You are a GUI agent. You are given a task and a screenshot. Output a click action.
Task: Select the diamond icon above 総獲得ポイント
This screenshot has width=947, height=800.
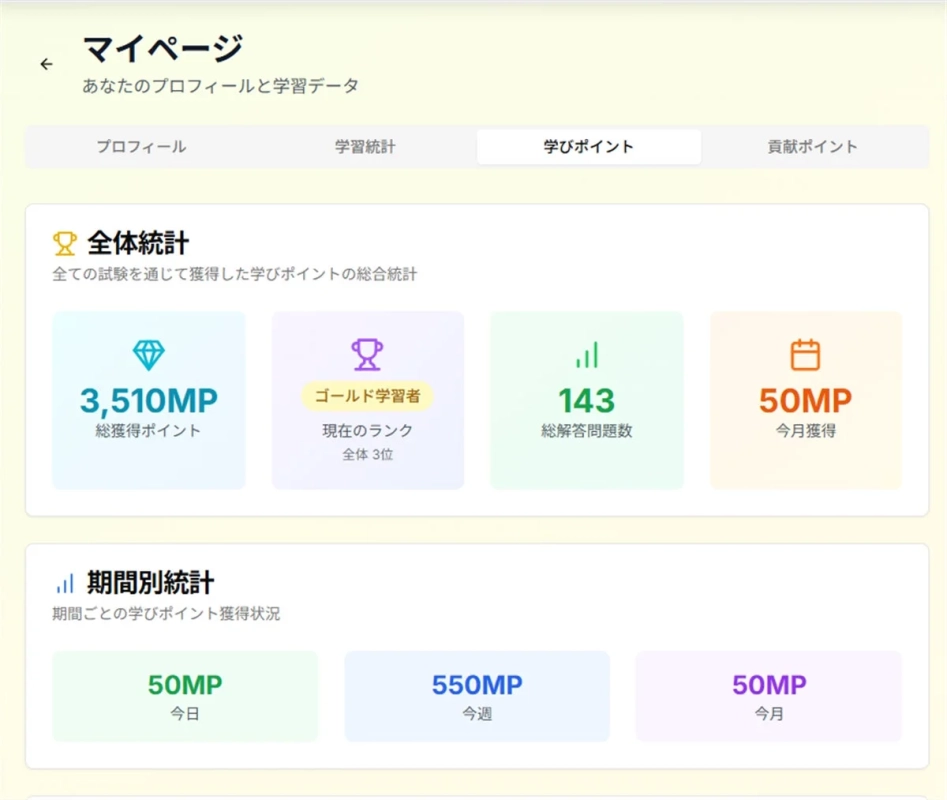coord(148,353)
